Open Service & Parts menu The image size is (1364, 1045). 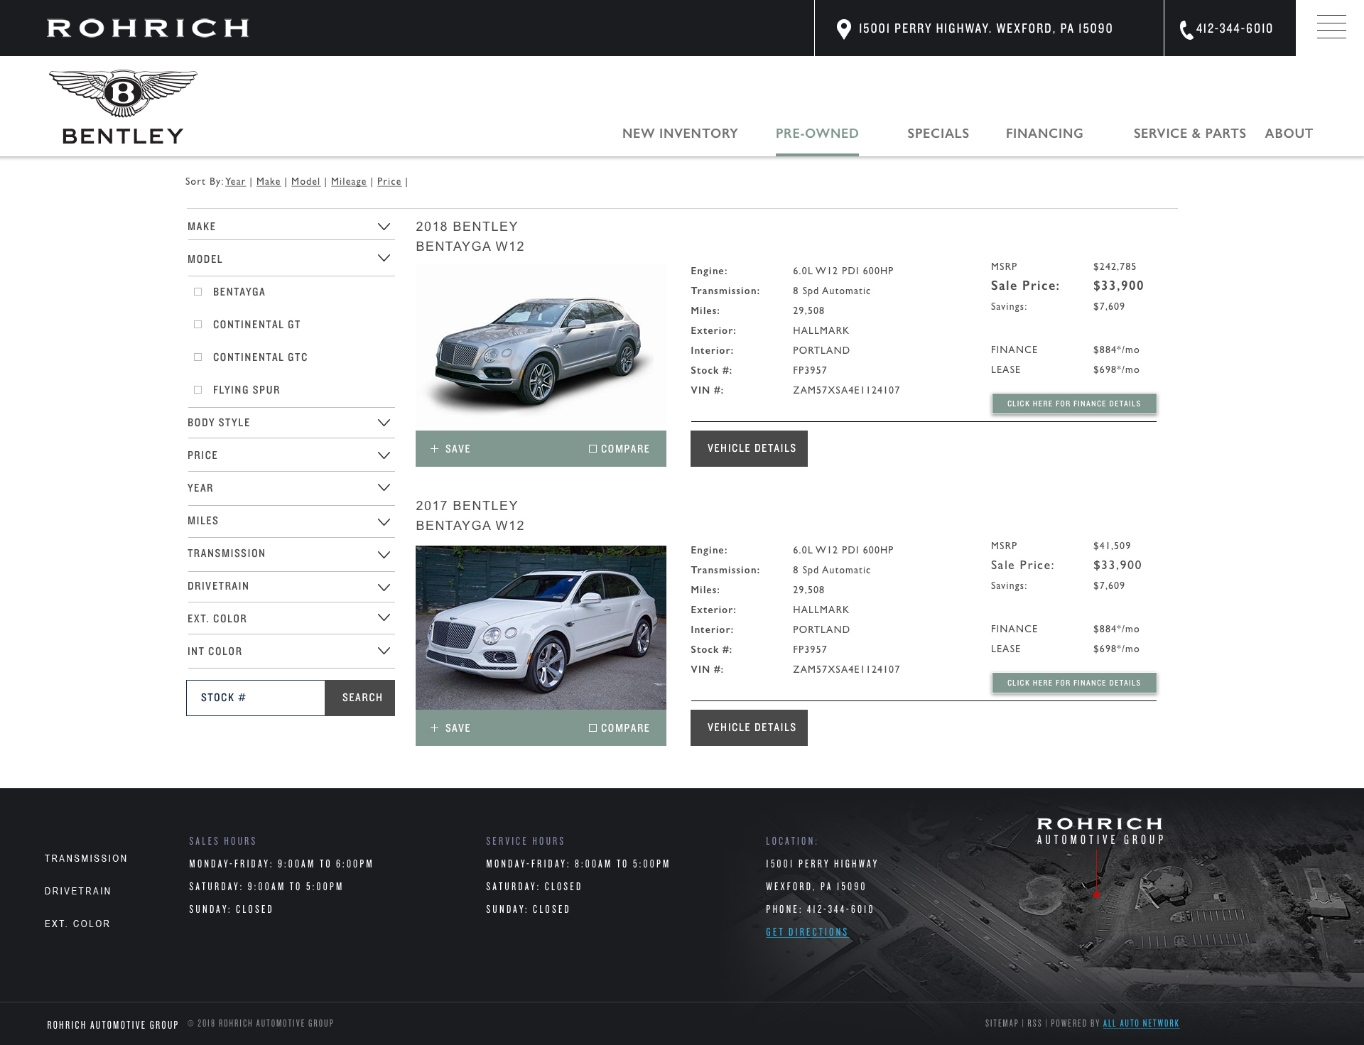point(1189,133)
